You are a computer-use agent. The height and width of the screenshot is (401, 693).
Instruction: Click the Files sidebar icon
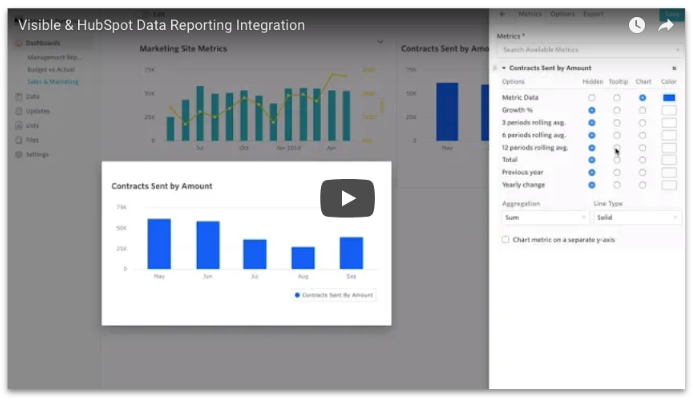pyautogui.click(x=19, y=140)
